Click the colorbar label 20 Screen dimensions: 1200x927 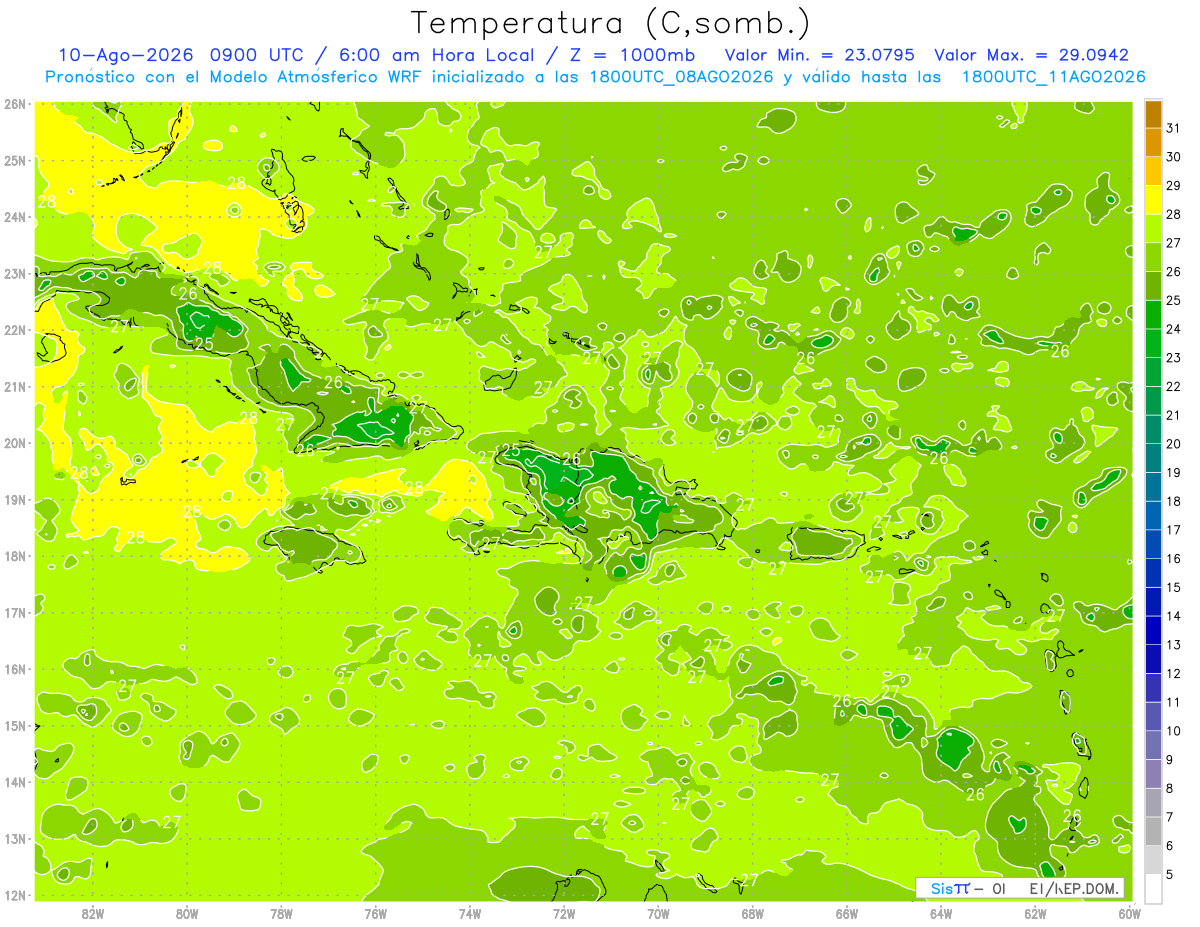pyautogui.click(x=1173, y=444)
